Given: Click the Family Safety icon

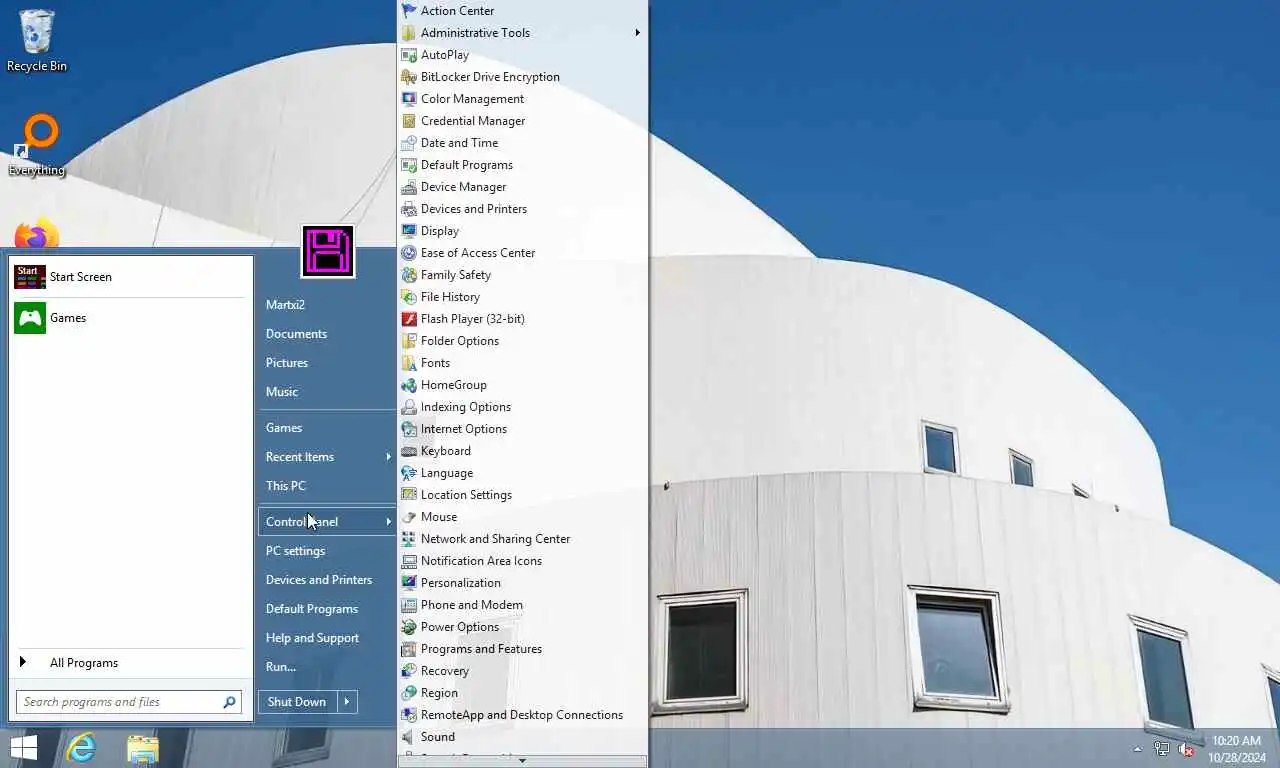Looking at the screenshot, I should [x=408, y=274].
